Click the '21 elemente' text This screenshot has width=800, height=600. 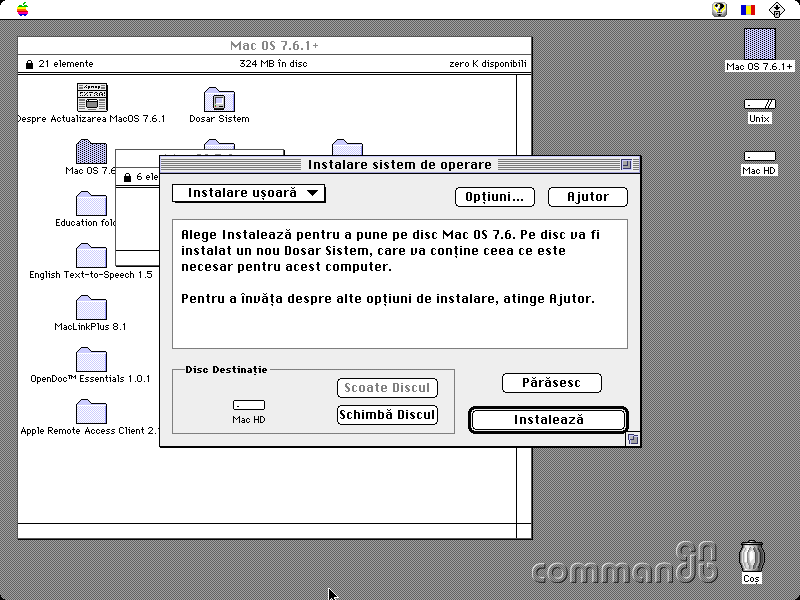click(66, 64)
